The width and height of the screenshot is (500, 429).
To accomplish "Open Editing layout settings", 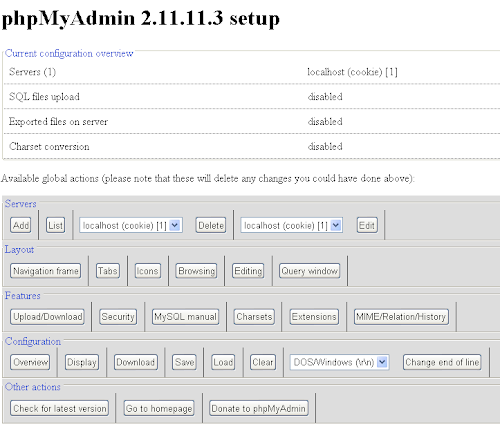I will 248,271.
